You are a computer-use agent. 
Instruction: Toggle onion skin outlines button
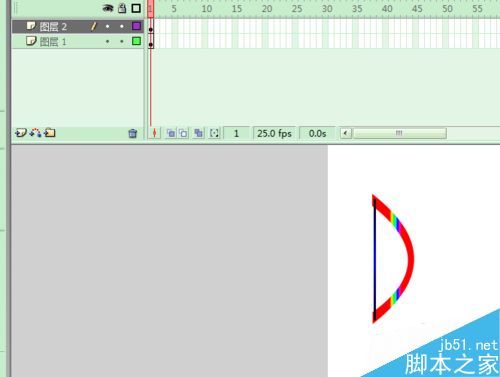pos(183,133)
